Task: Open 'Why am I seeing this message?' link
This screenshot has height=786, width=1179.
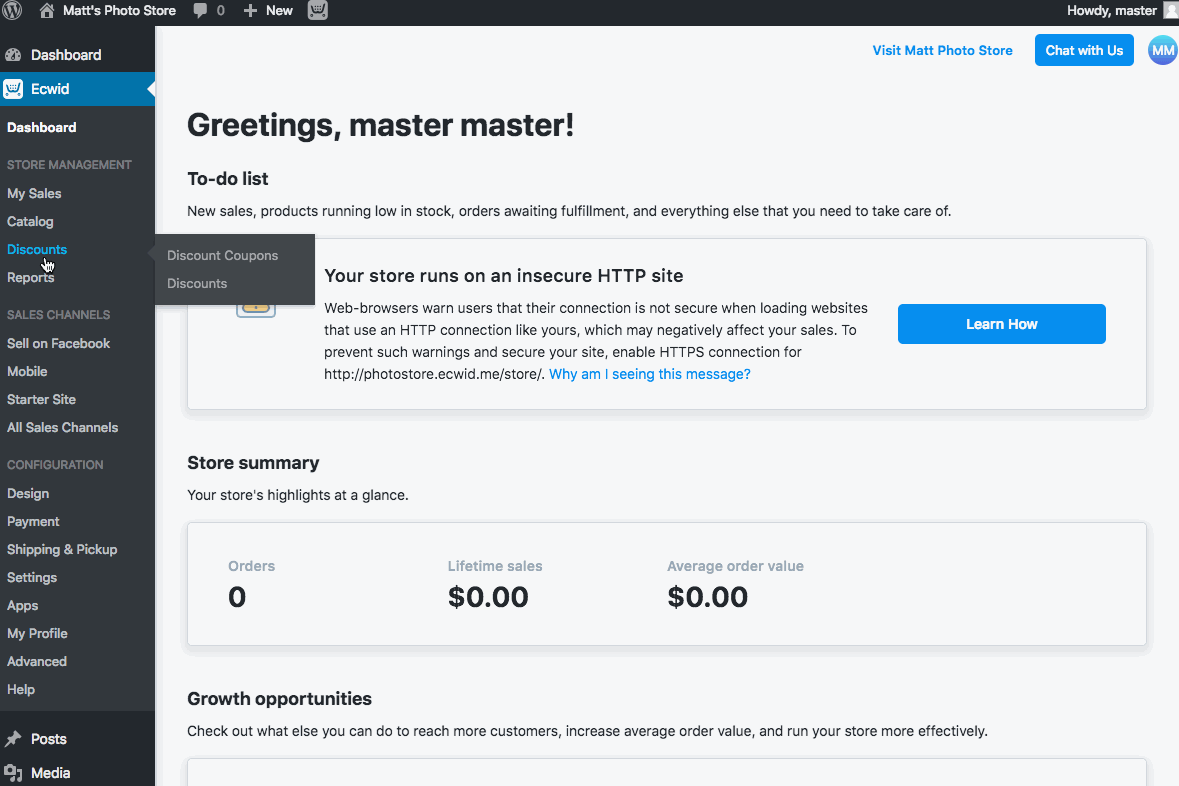Action: tap(650, 374)
